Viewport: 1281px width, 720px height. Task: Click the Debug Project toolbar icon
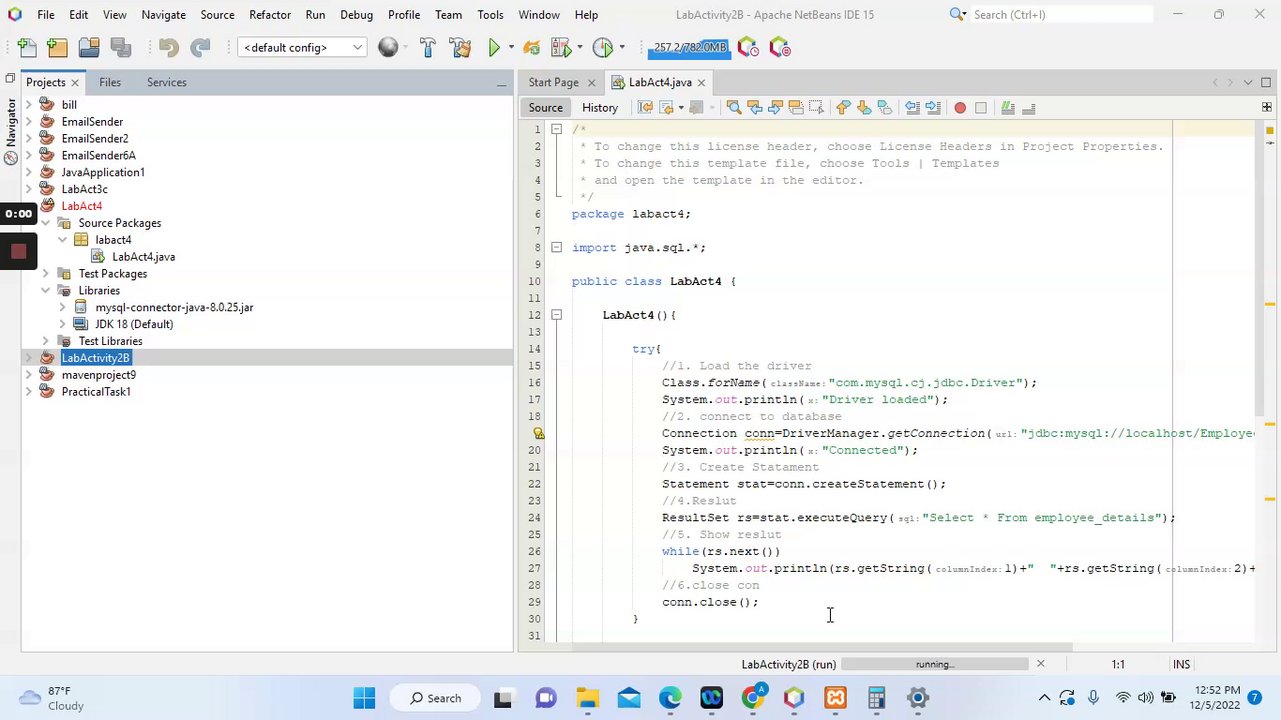point(563,48)
